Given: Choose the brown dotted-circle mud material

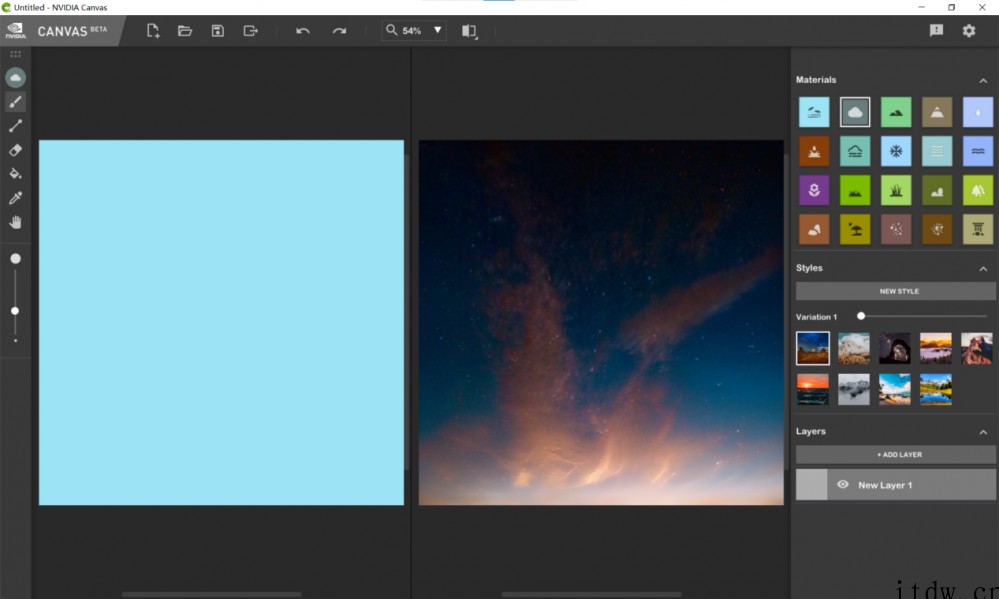Looking at the screenshot, I should [x=937, y=229].
